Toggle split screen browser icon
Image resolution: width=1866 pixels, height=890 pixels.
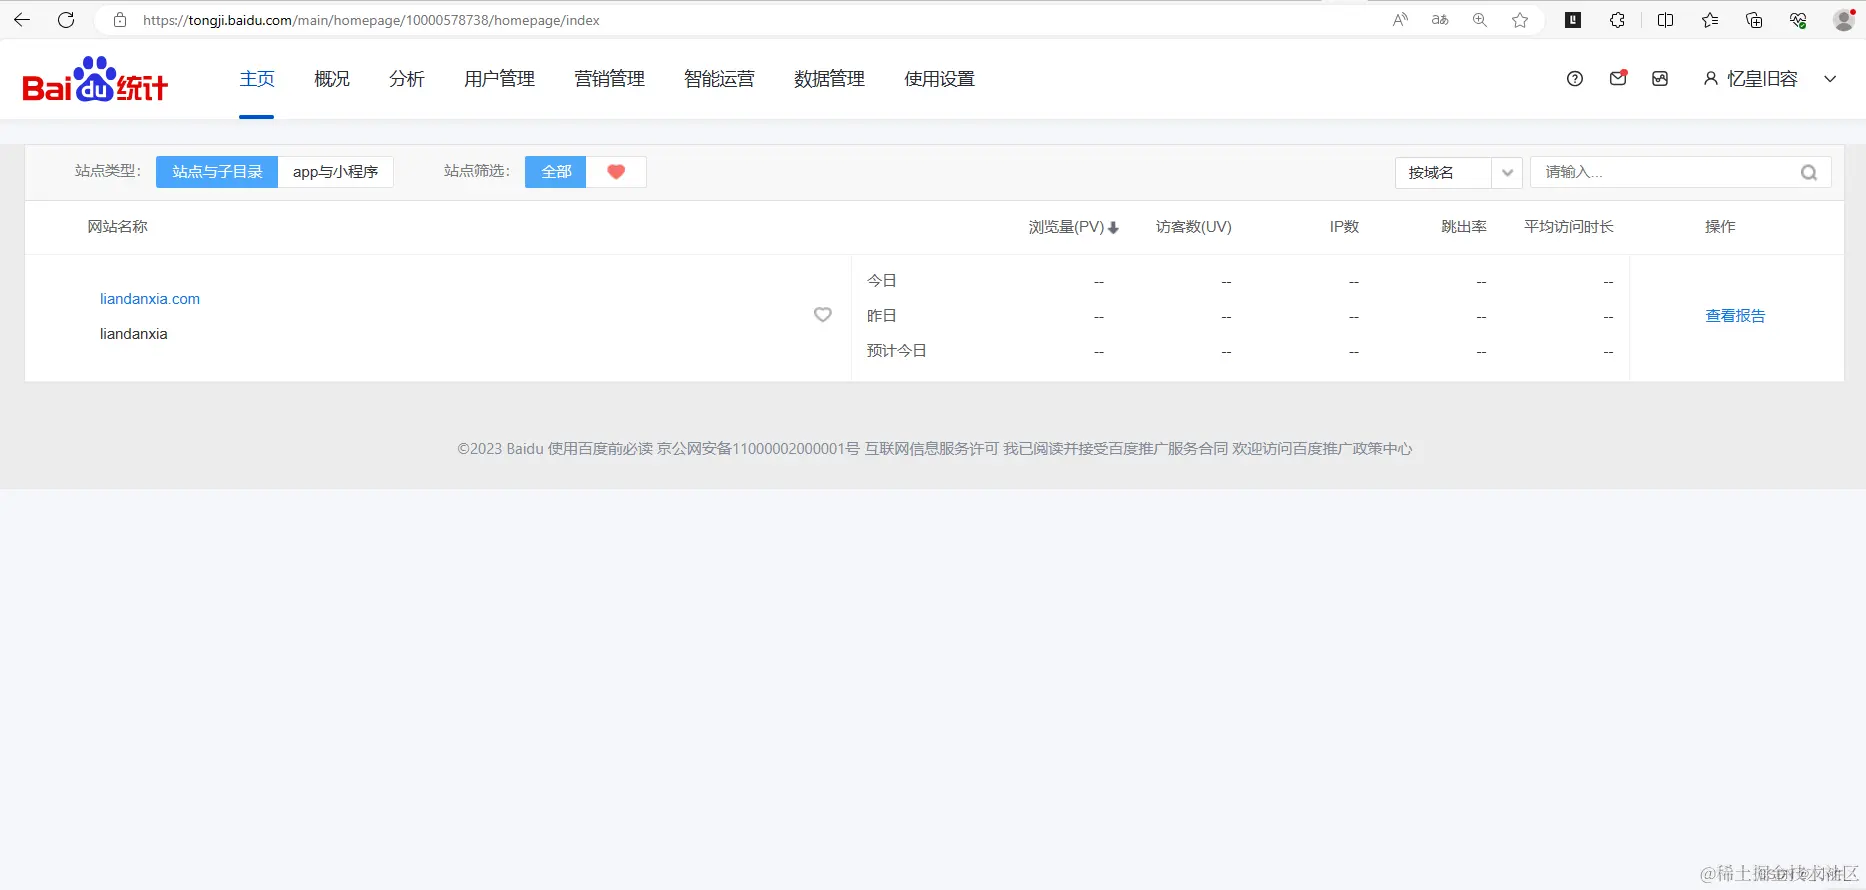1665,20
